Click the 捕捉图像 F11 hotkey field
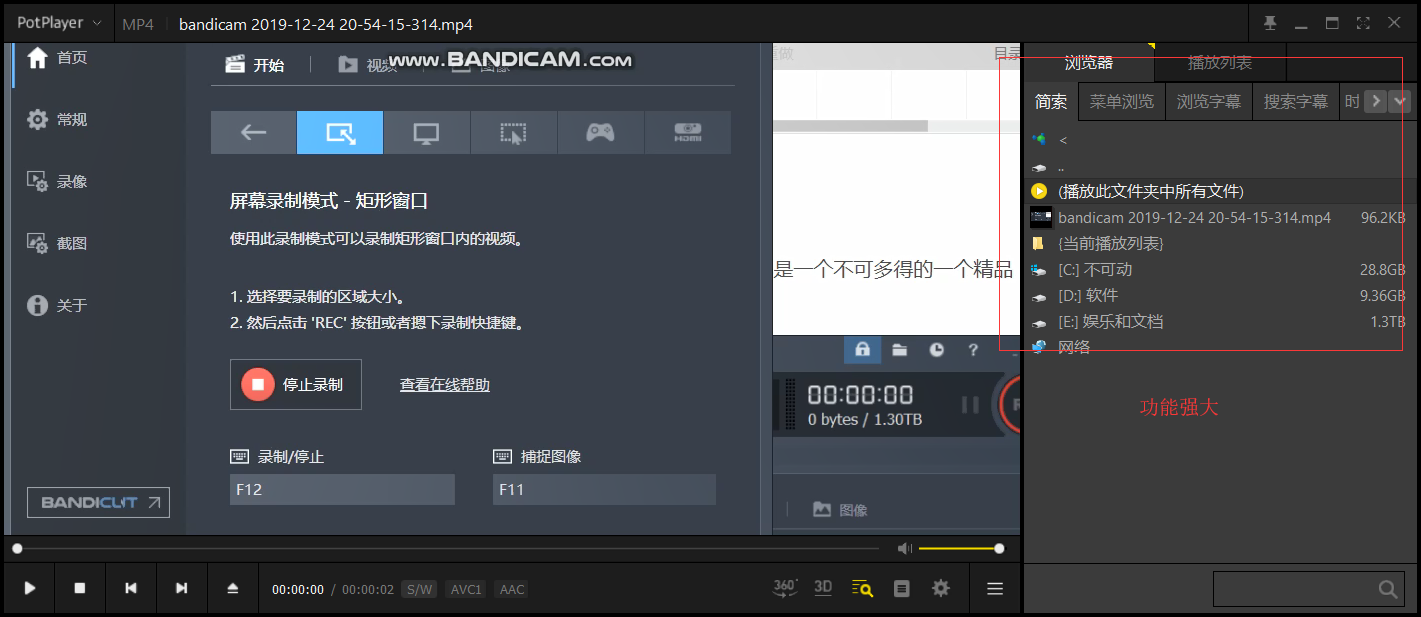 click(604, 490)
